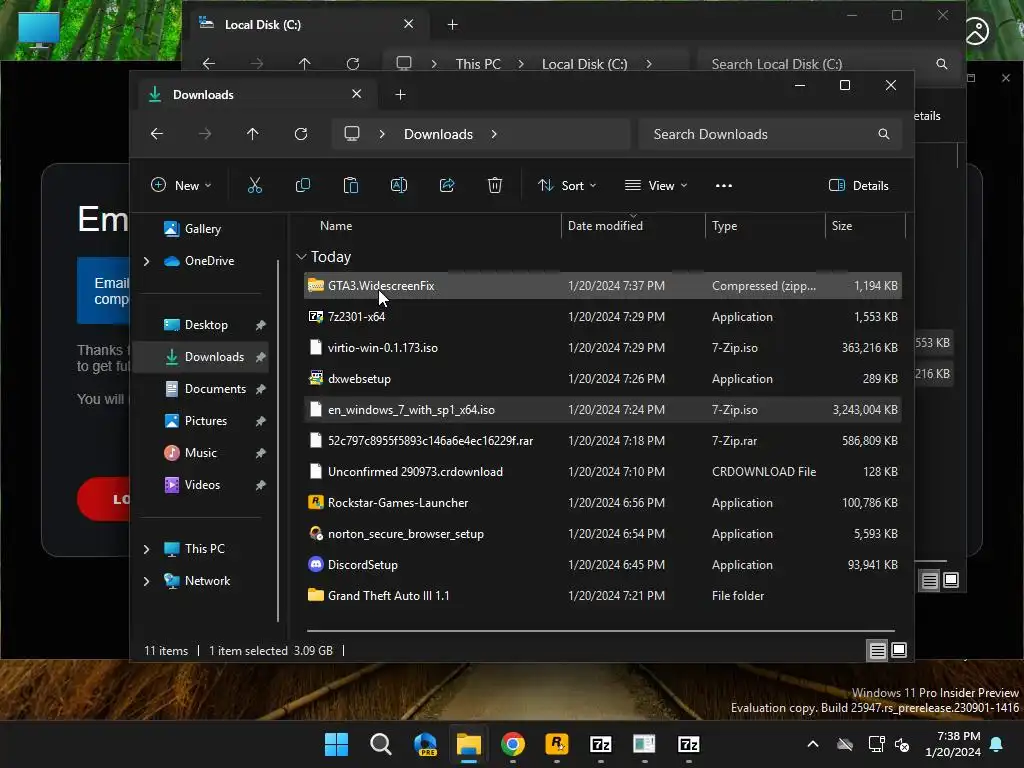Open Pictures in navigation pane
This screenshot has width=1024, height=768.
(206, 421)
